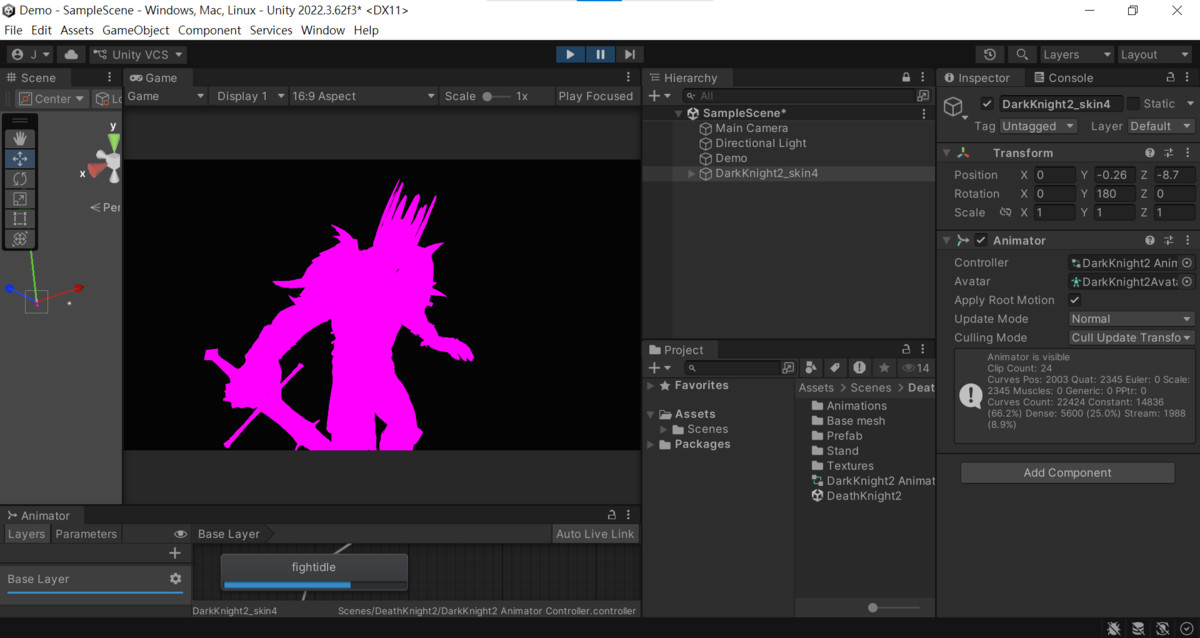This screenshot has height=638, width=1200.
Task: Select the Transform tool
Action: 20,239
